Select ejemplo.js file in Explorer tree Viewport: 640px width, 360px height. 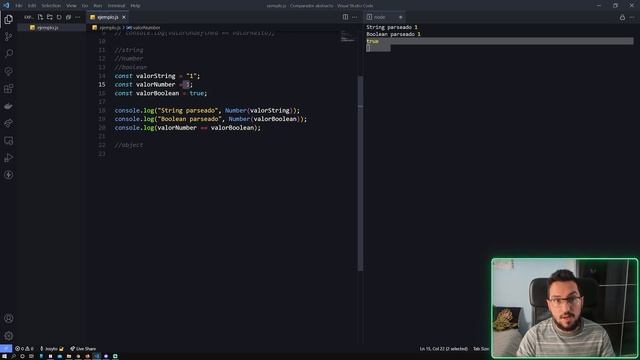(x=51, y=28)
